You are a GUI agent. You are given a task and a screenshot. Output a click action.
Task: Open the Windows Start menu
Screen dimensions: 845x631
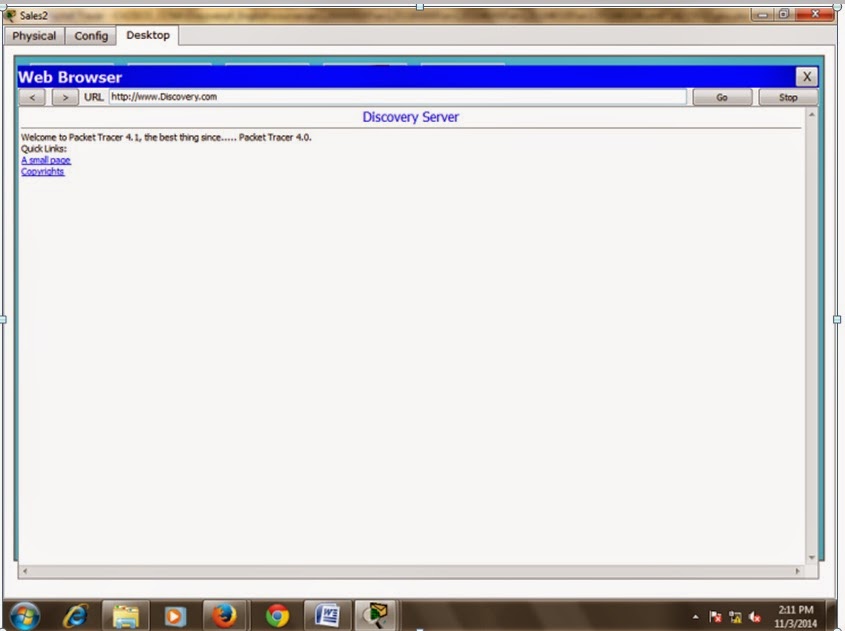(x=25, y=616)
